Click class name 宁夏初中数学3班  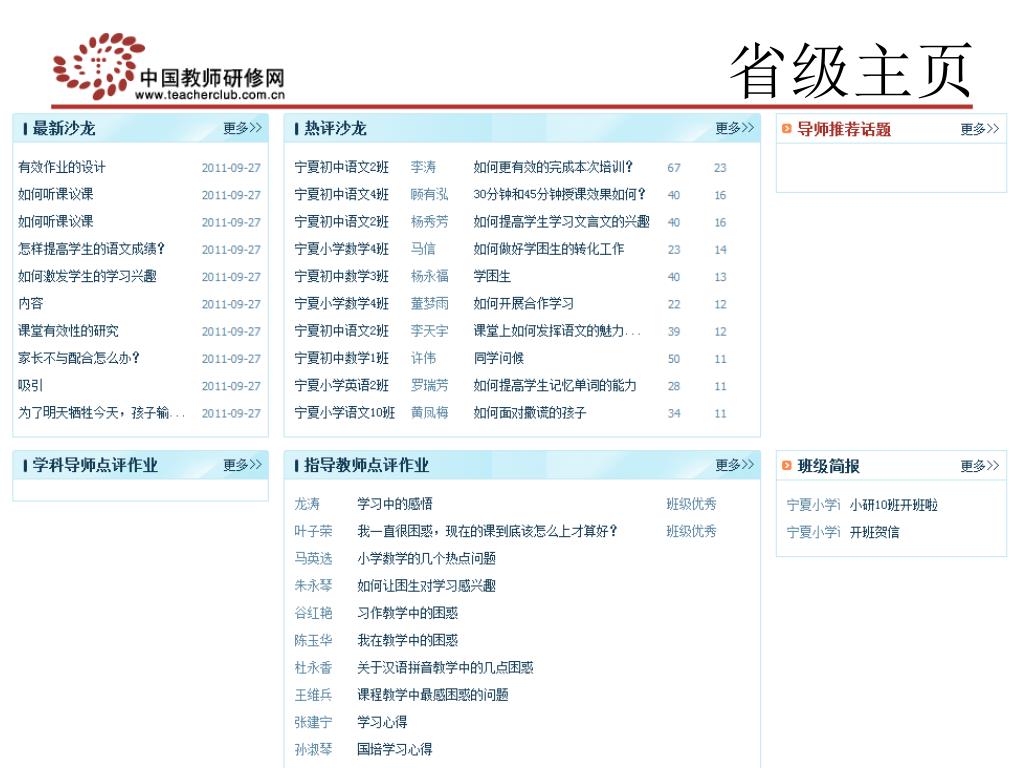click(342, 276)
